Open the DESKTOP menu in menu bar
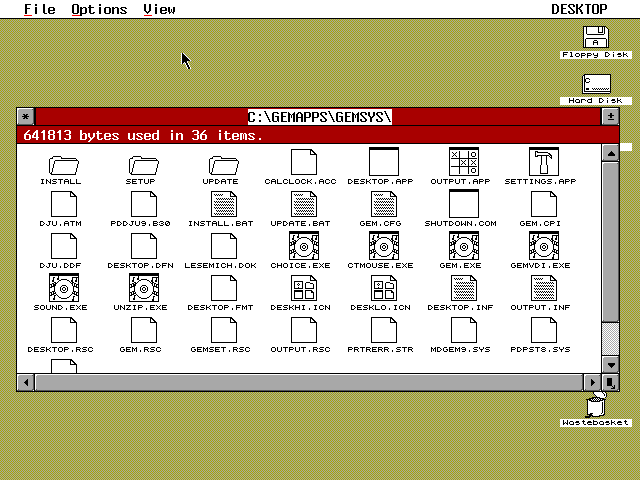Viewport: 640px width, 480px height. pos(579,9)
